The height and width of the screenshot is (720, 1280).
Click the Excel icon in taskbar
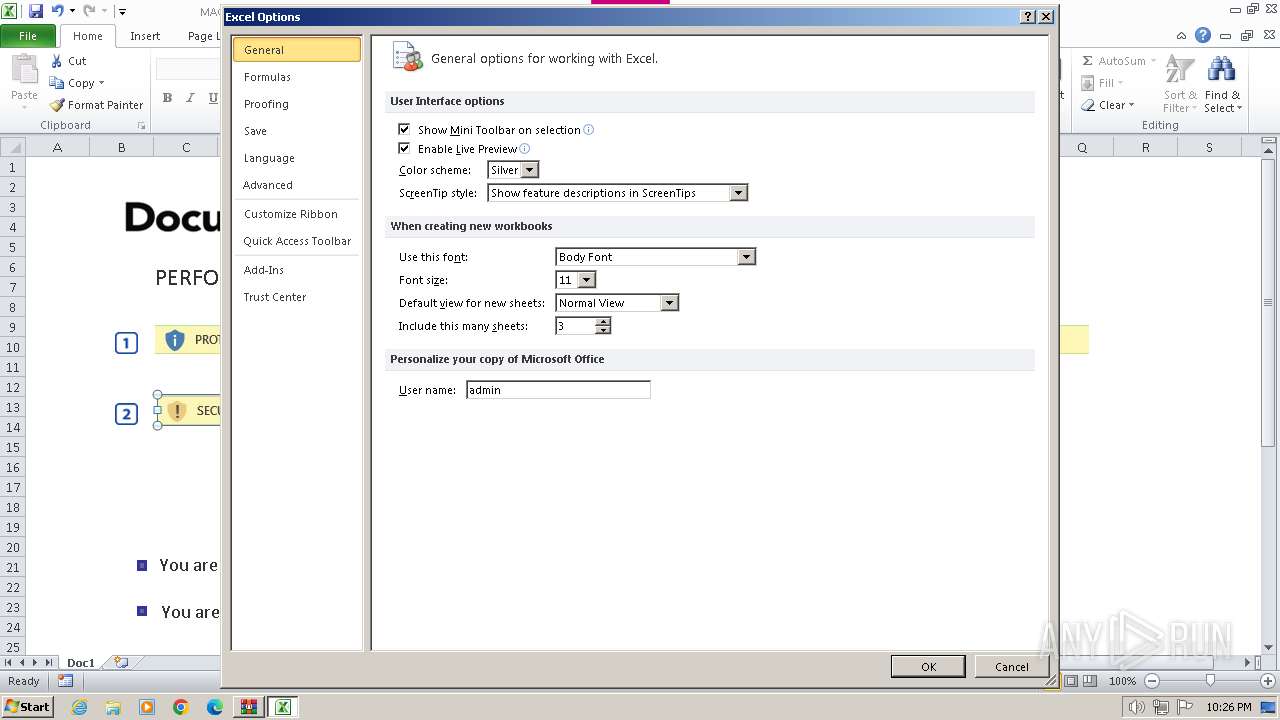[x=283, y=707]
